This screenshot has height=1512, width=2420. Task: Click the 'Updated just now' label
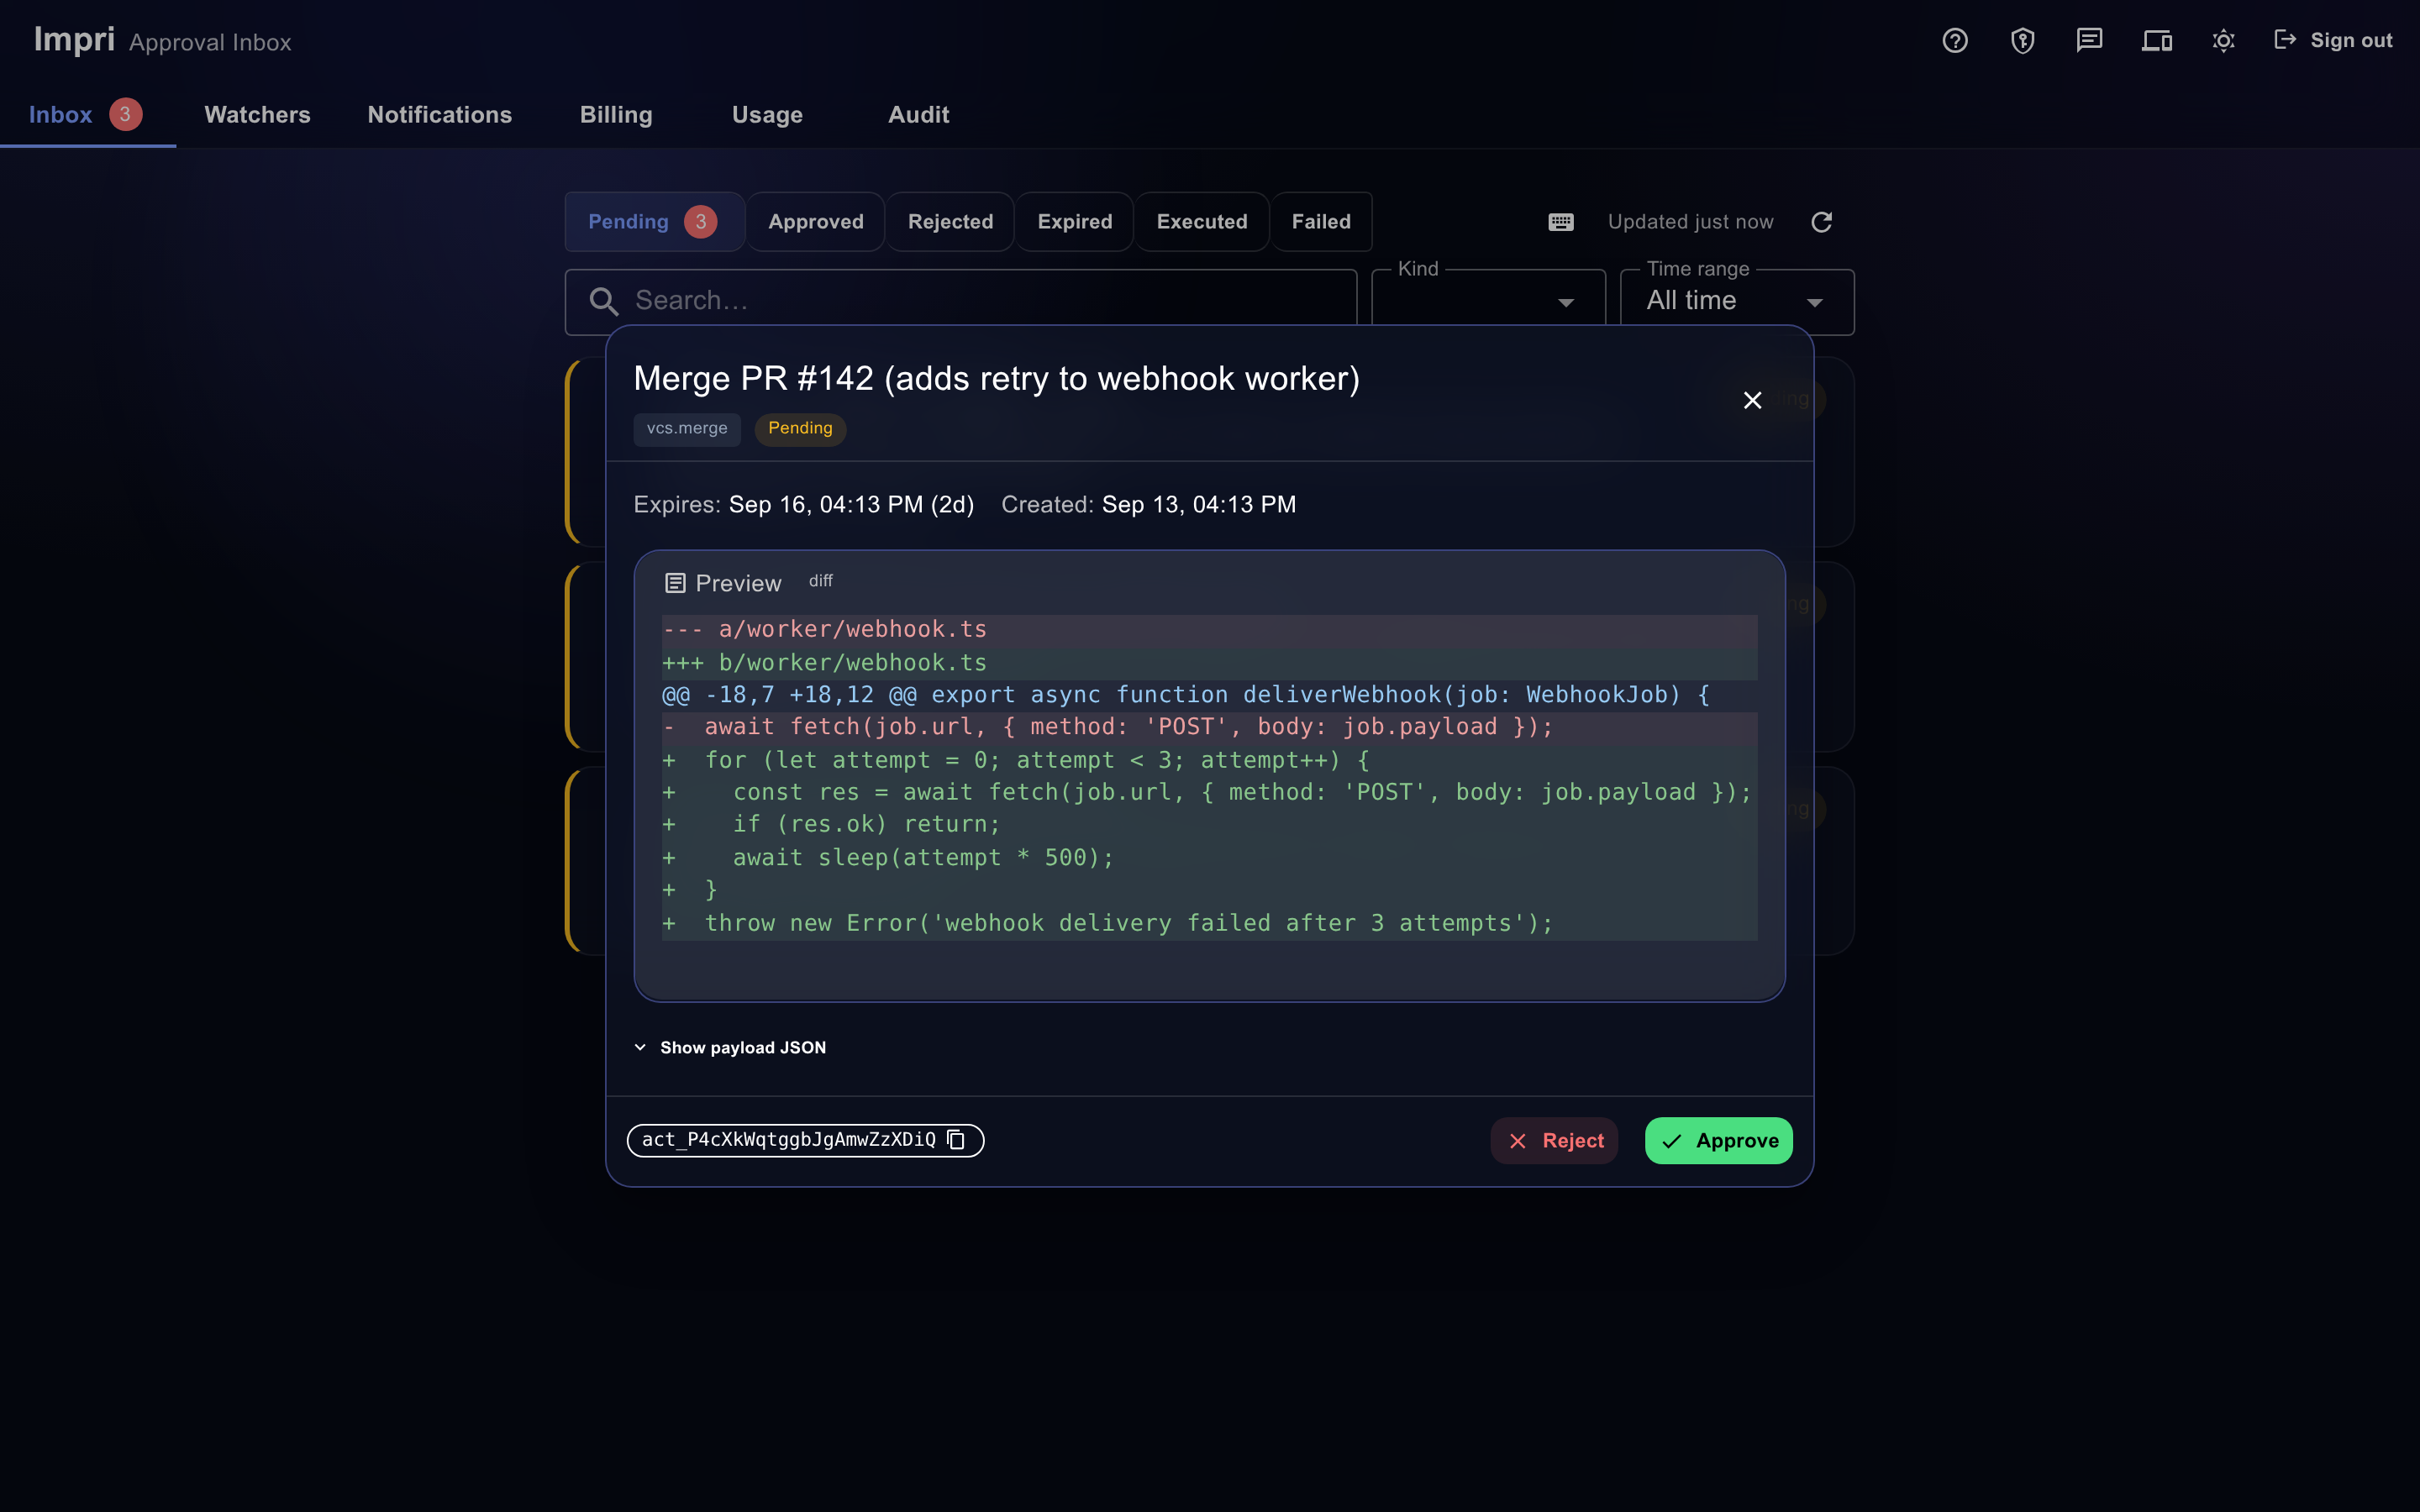[1690, 222]
